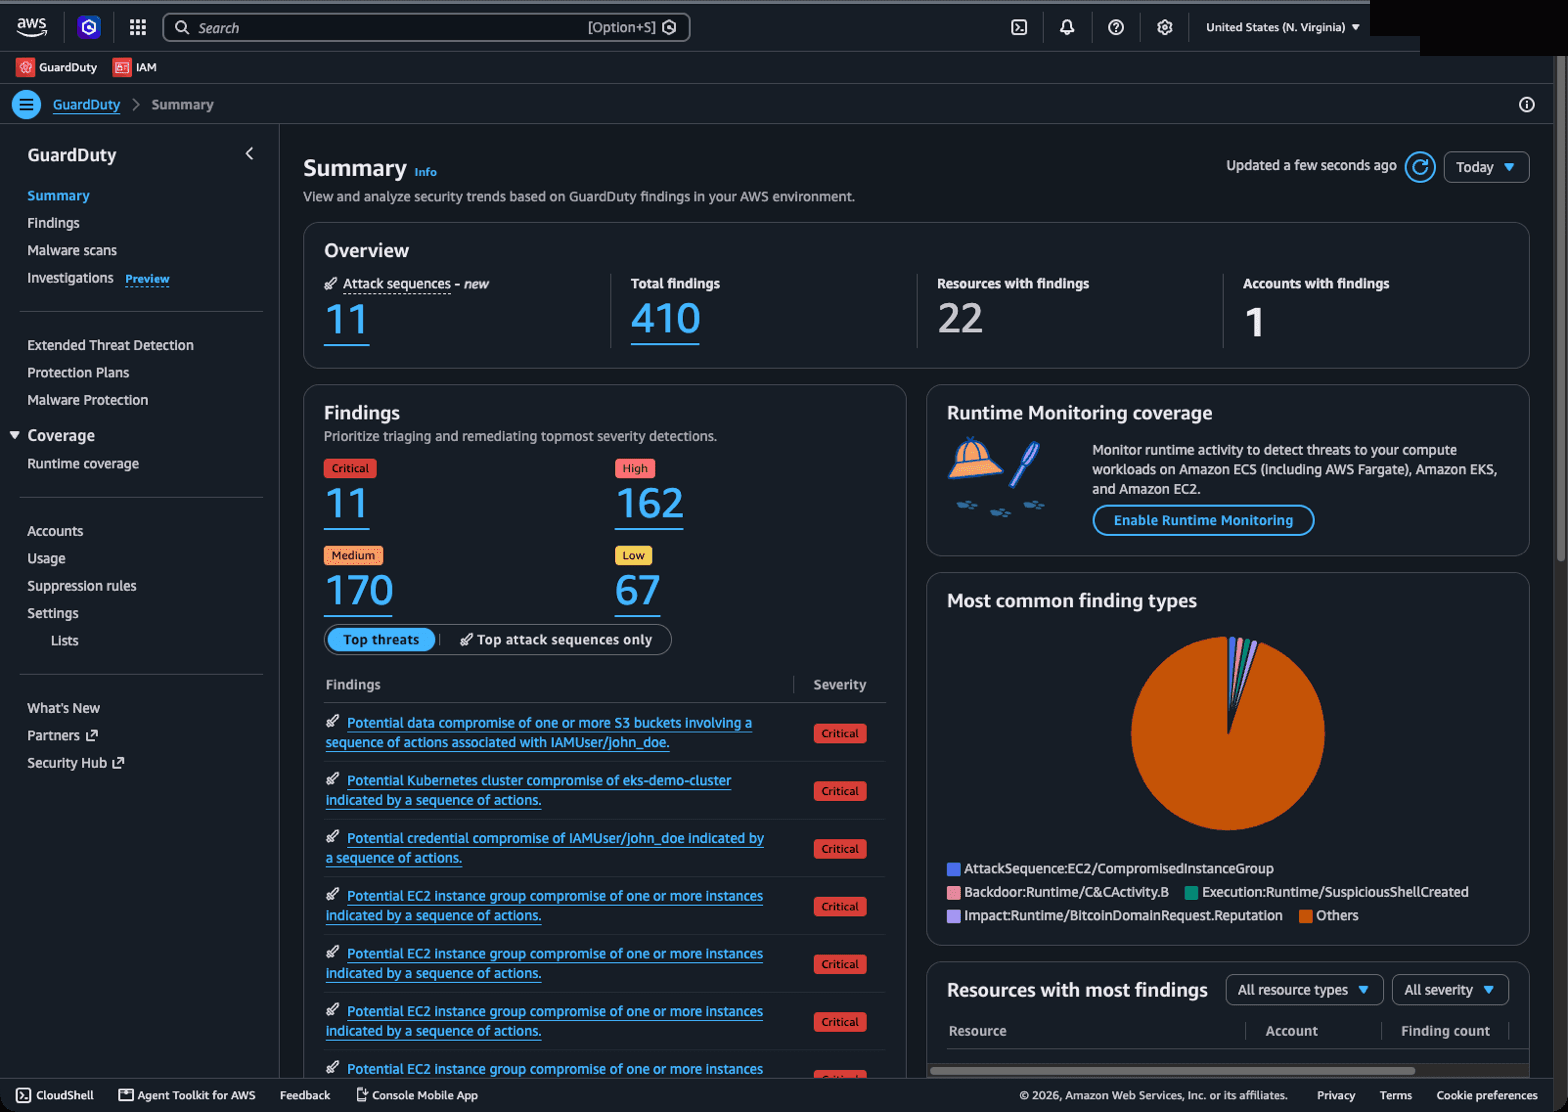
Task: Open Malware scans in the sidebar
Action: click(72, 250)
